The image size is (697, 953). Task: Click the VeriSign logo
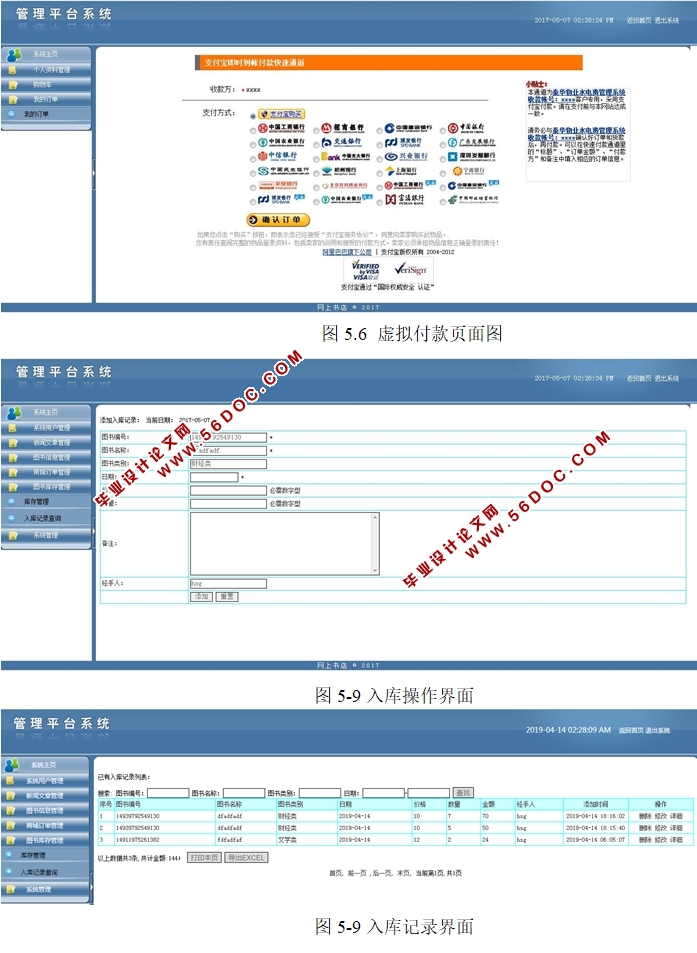411,269
